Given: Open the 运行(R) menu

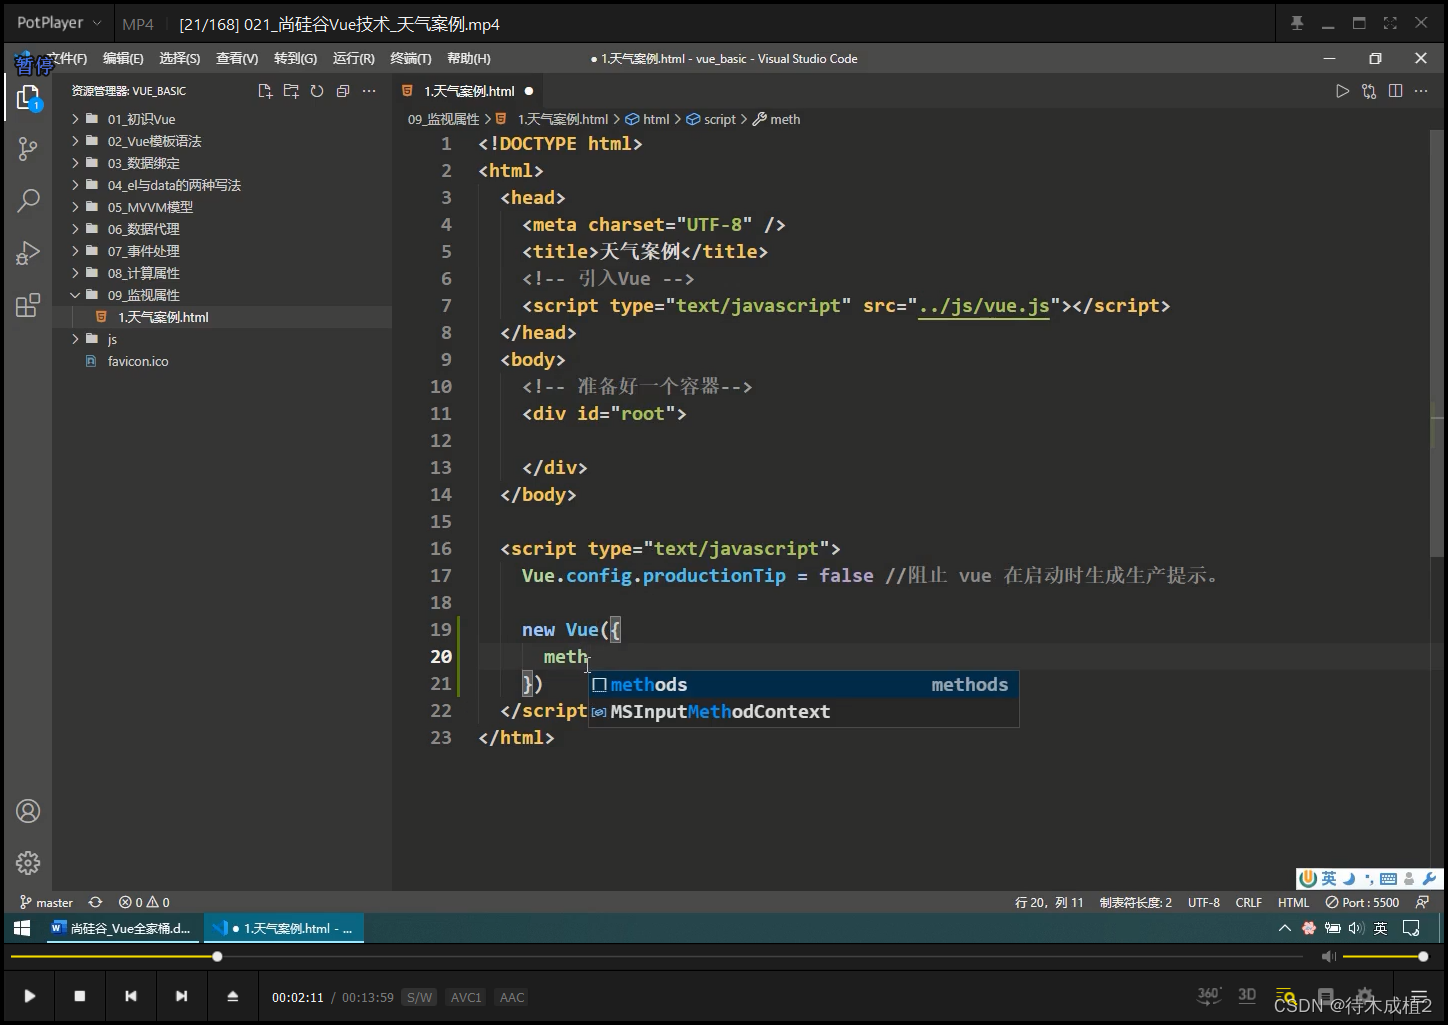Looking at the screenshot, I should point(353,59).
